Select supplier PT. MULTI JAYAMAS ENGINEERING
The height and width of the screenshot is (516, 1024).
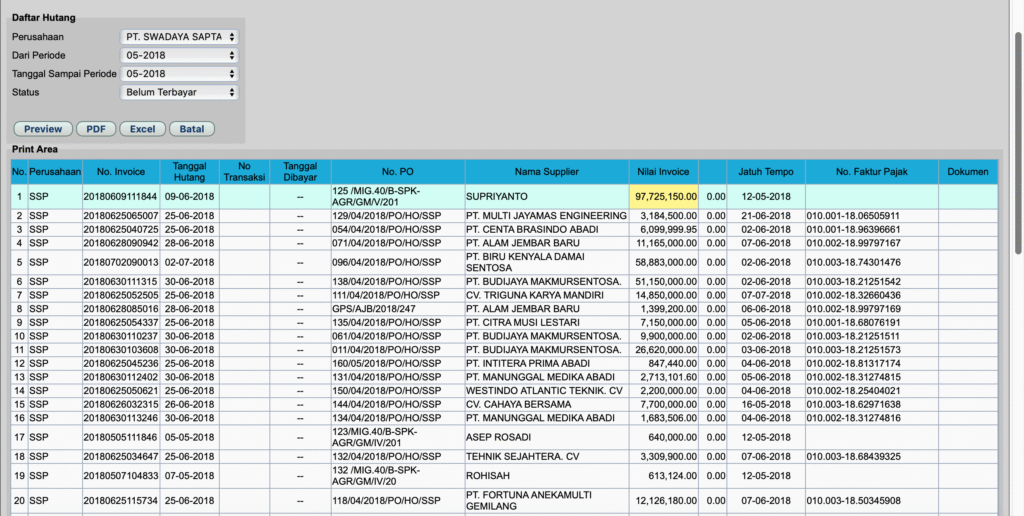[x=546, y=216]
